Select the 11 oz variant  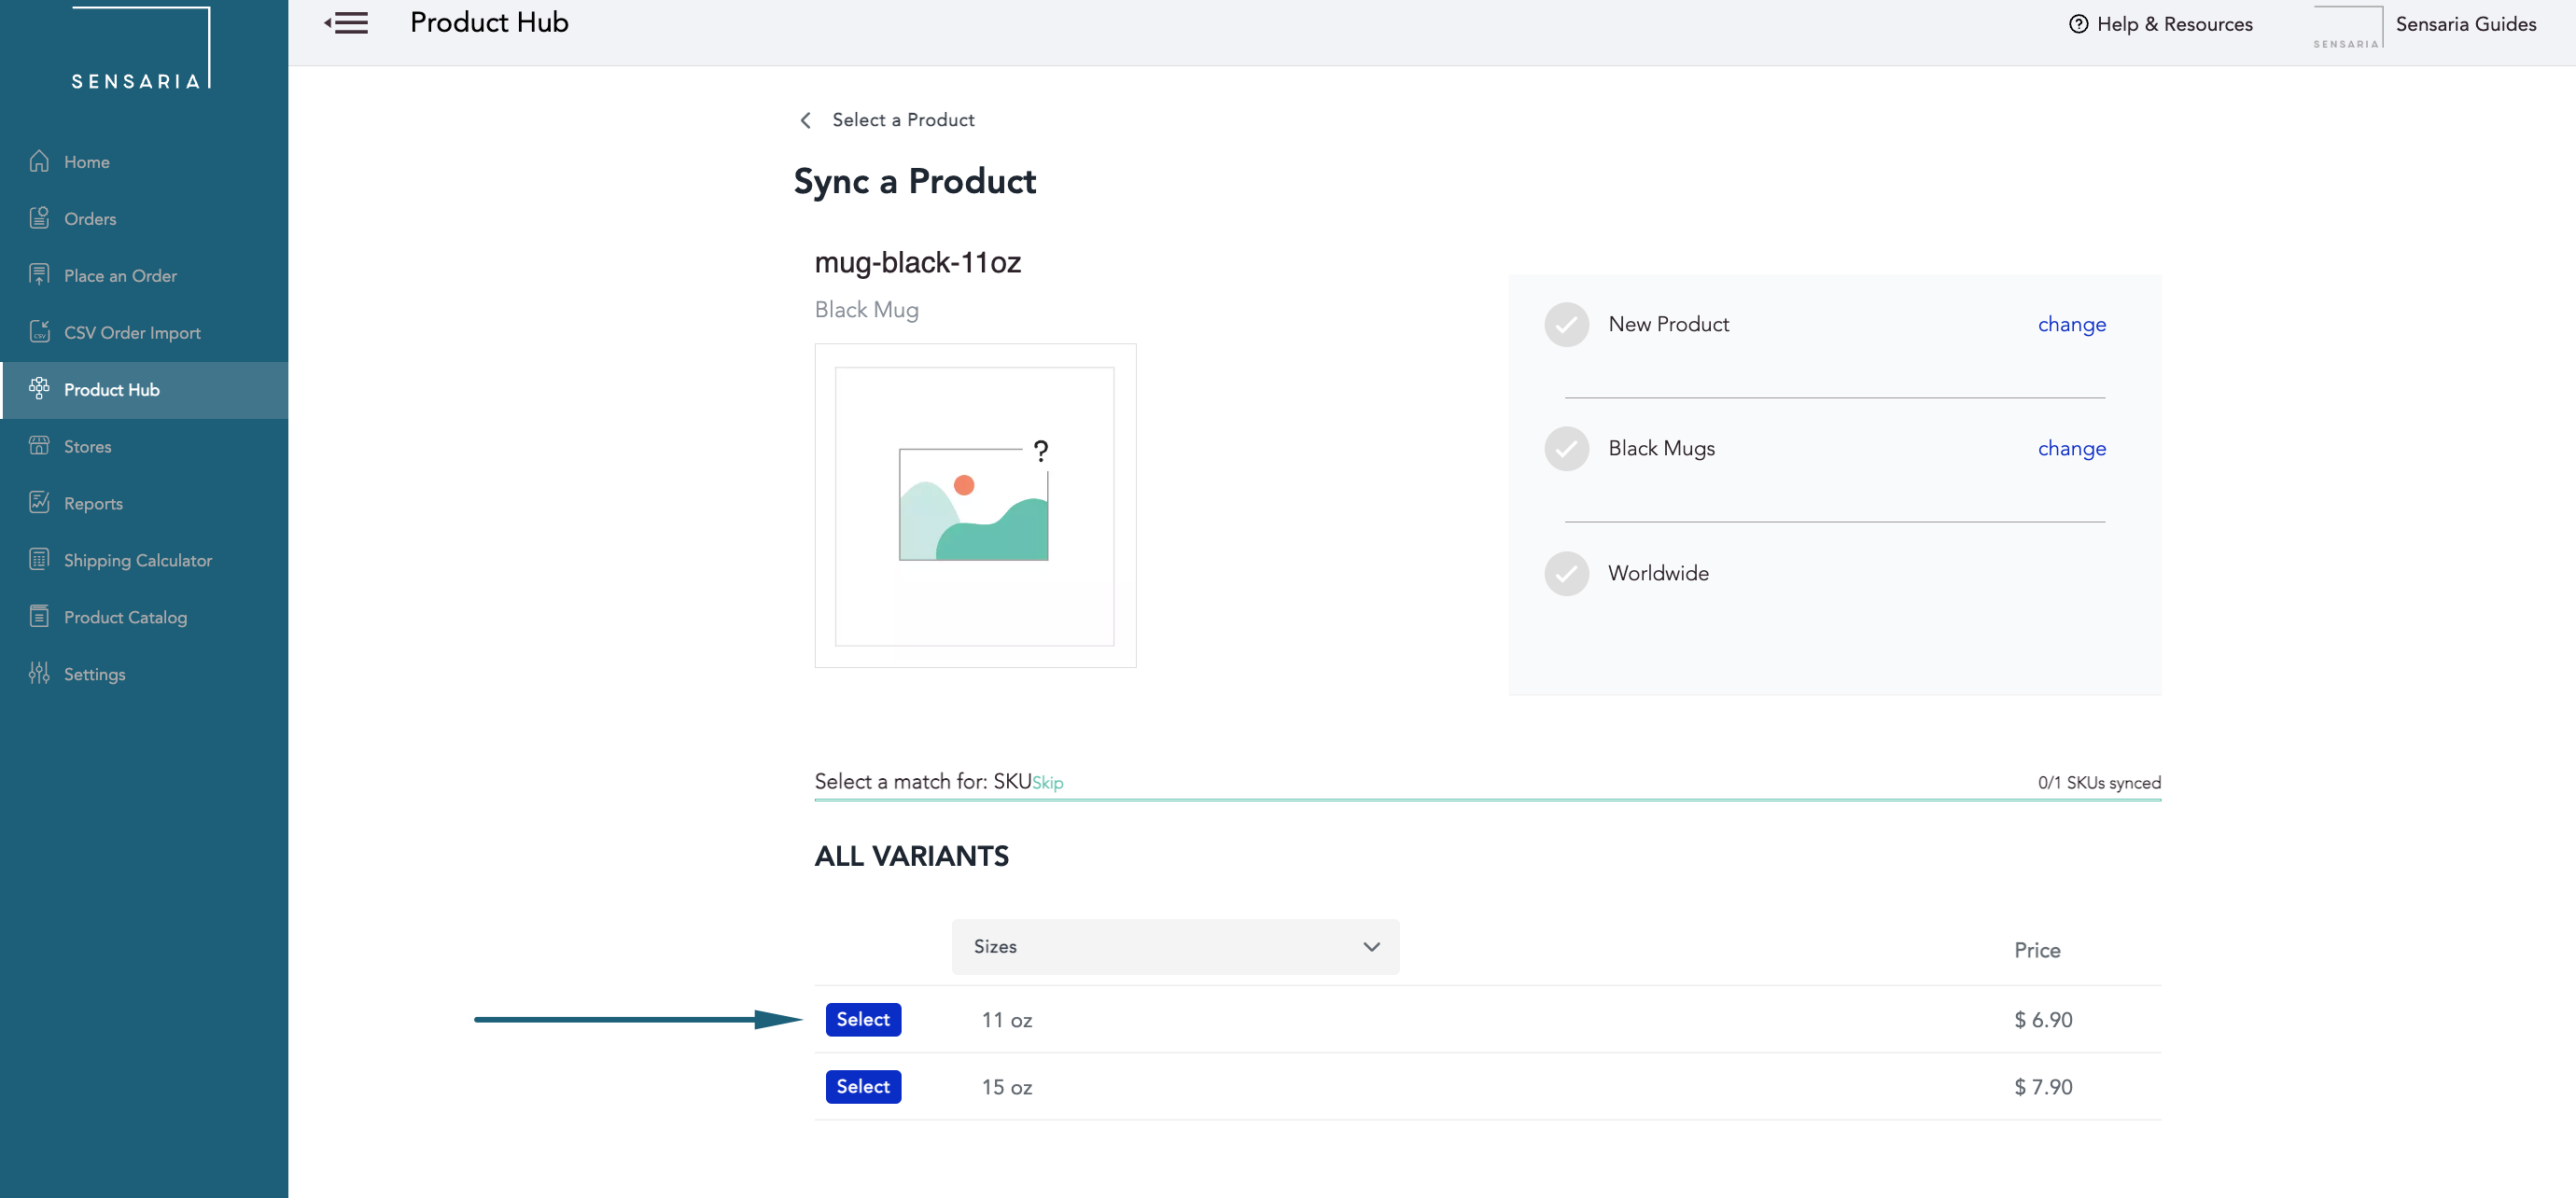click(x=862, y=1019)
